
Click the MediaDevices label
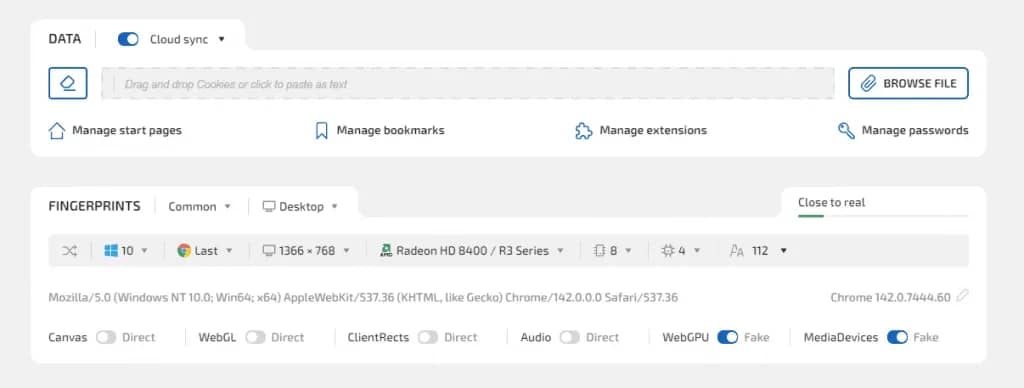click(841, 338)
